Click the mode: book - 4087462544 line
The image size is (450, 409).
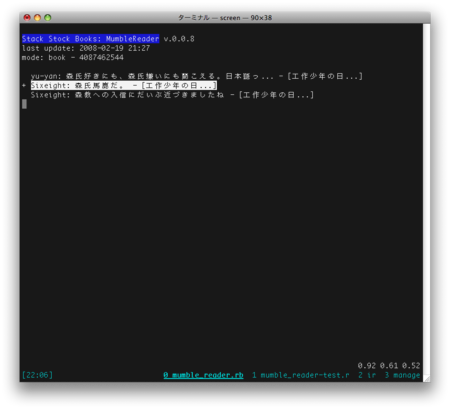pyautogui.click(x=73, y=57)
